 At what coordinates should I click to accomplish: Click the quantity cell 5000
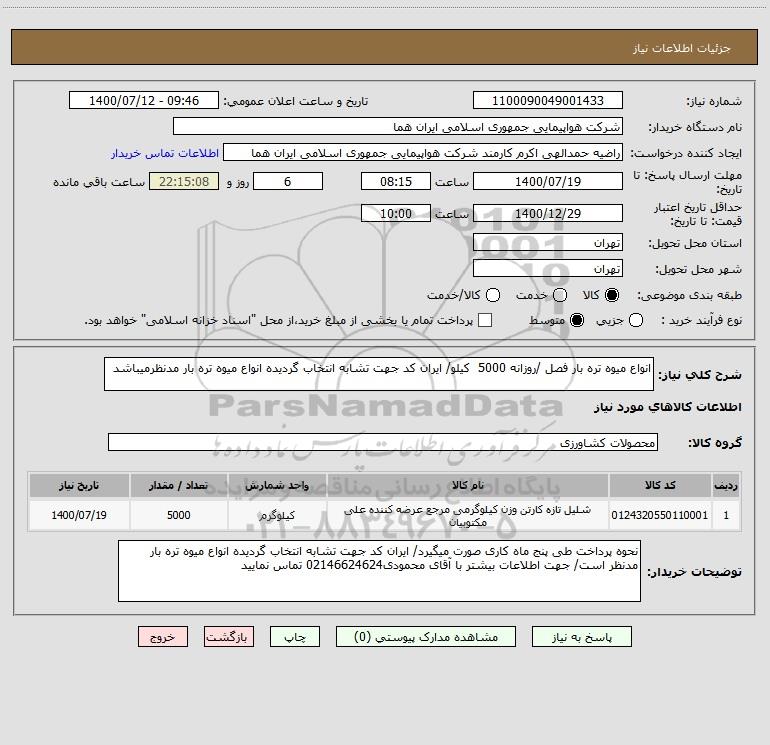(x=179, y=515)
